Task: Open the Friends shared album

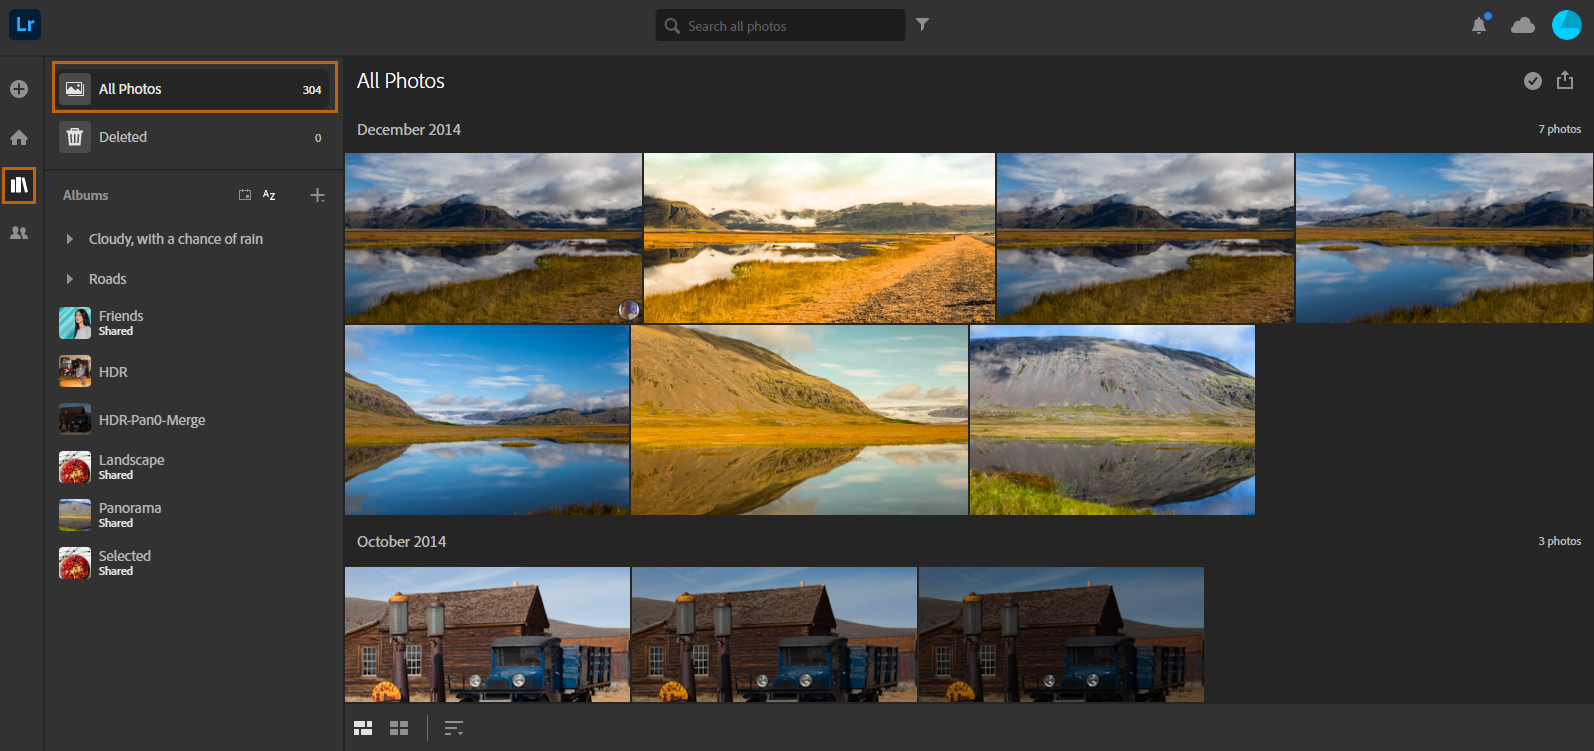Action: tap(195, 323)
